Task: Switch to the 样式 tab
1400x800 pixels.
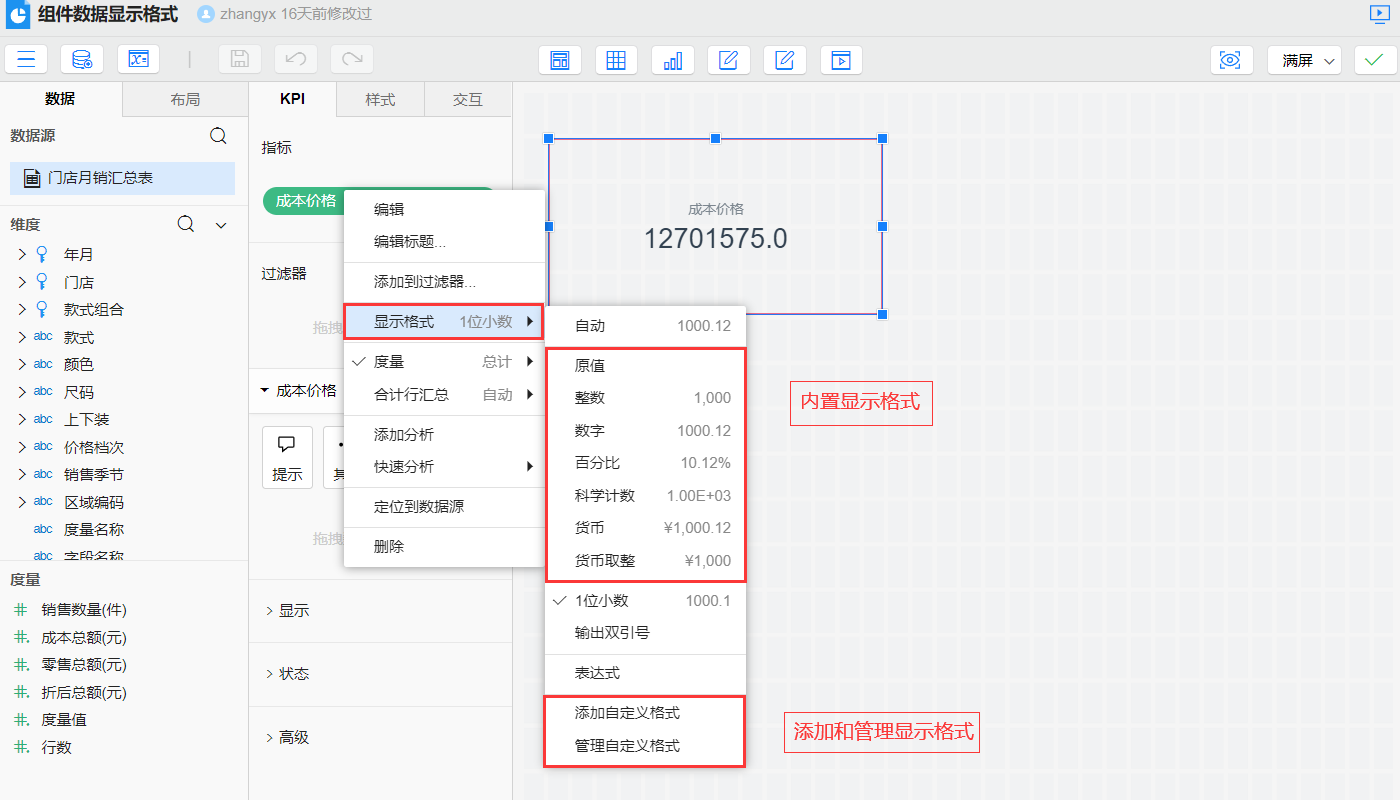Action: [x=380, y=100]
